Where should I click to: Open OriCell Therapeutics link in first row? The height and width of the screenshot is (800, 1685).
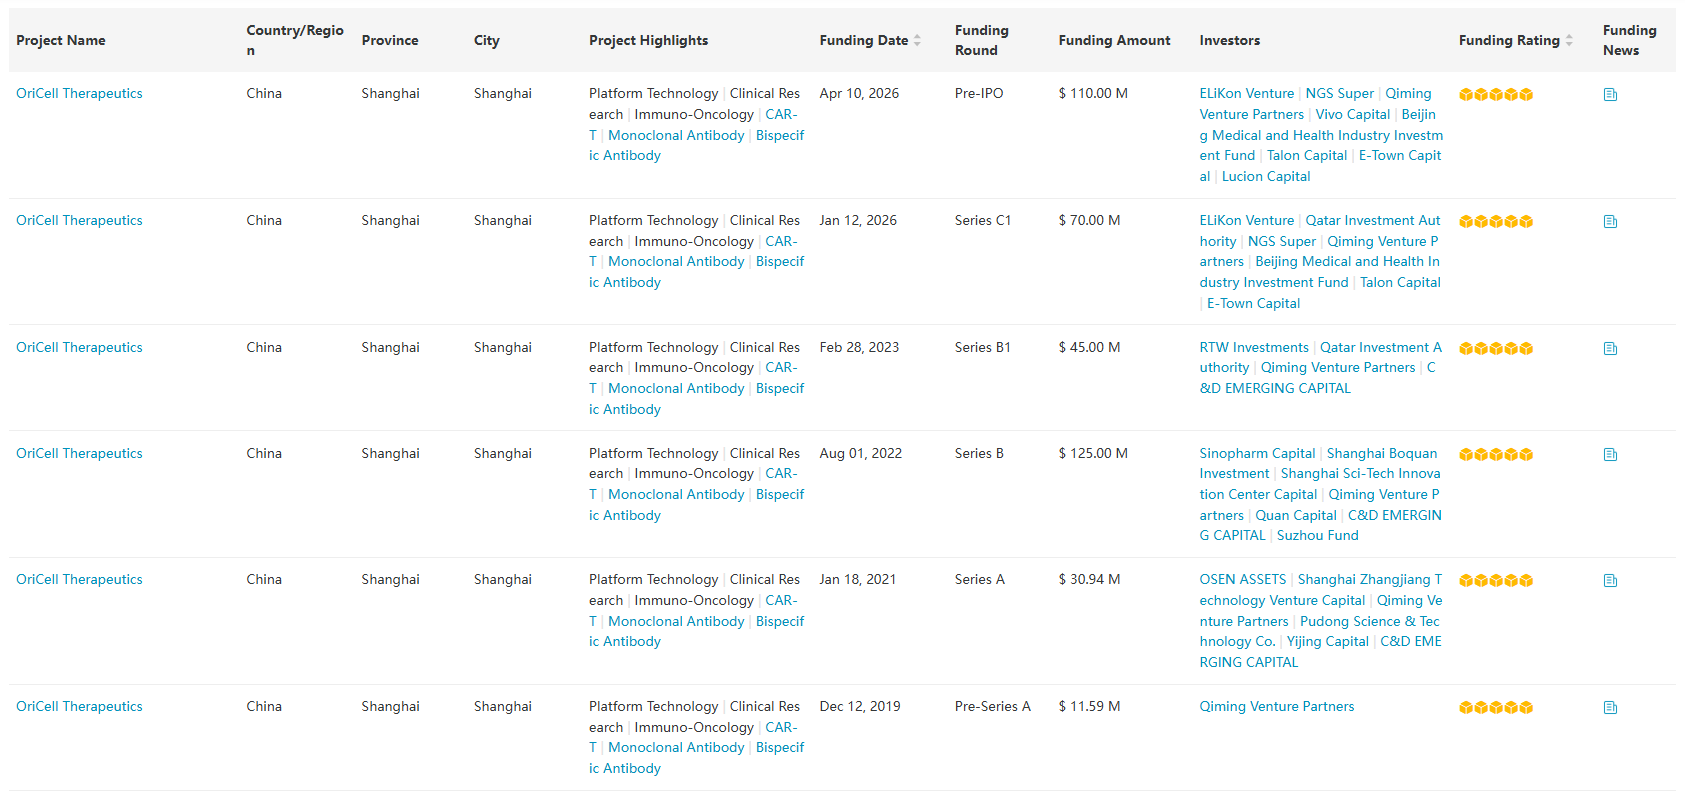coord(79,94)
